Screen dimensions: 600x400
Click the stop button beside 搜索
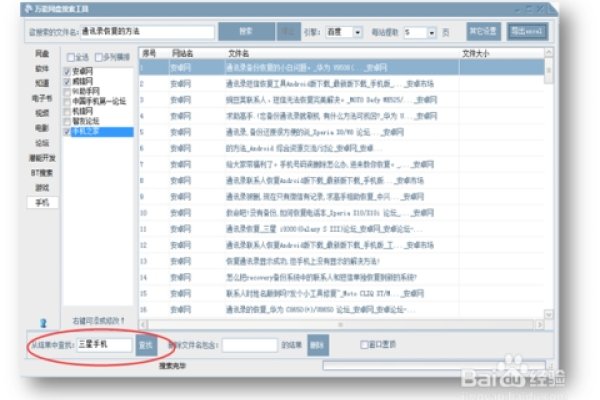288,31
